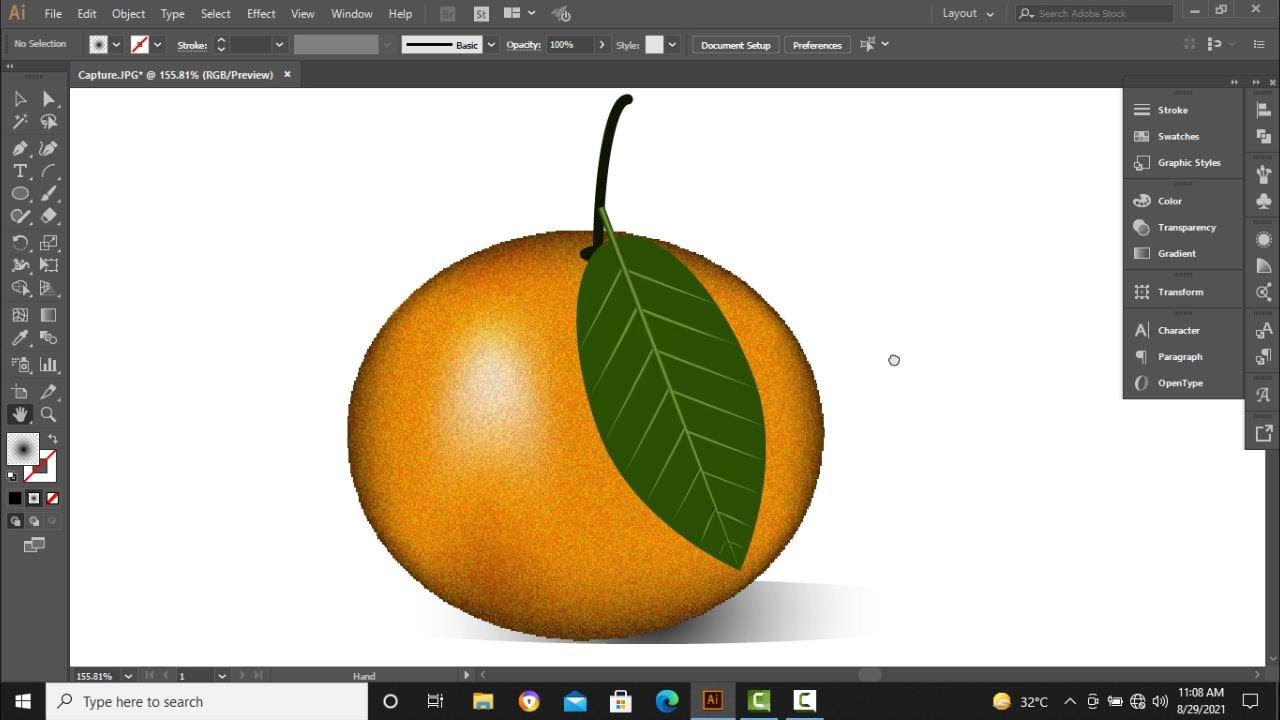Enable Draw Behind mode

click(x=34, y=521)
